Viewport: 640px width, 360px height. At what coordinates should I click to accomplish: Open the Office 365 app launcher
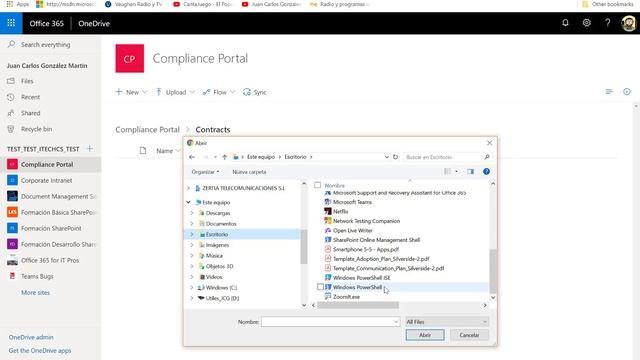click(11, 23)
